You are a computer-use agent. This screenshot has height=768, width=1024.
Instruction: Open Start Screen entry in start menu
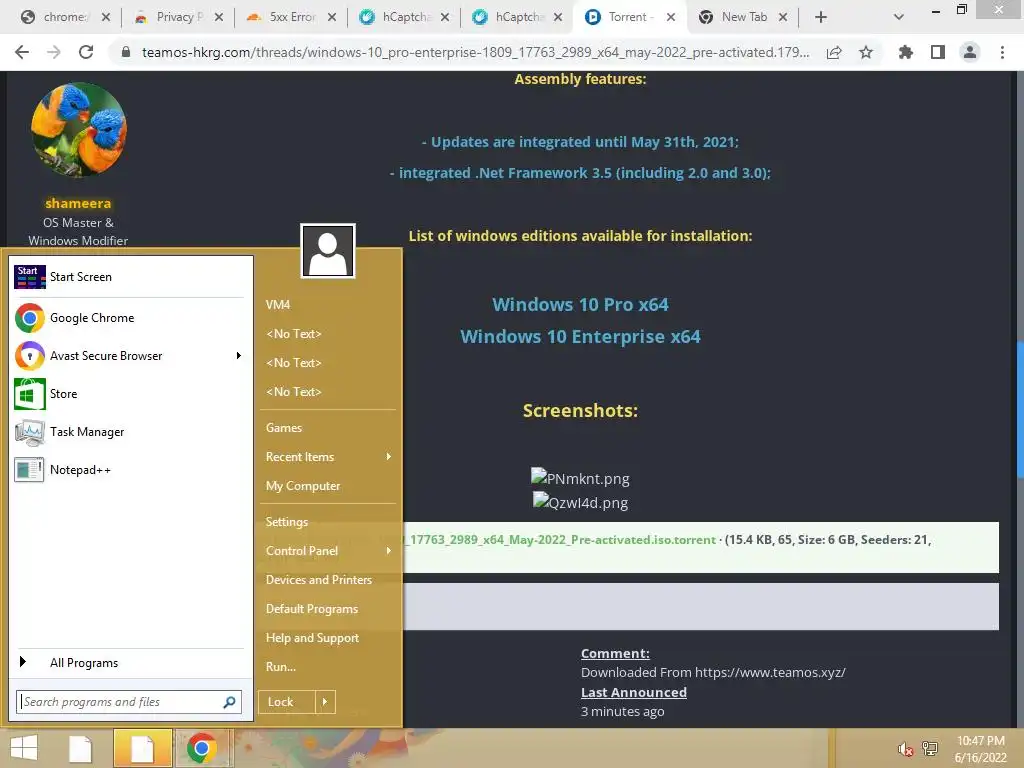coord(129,277)
